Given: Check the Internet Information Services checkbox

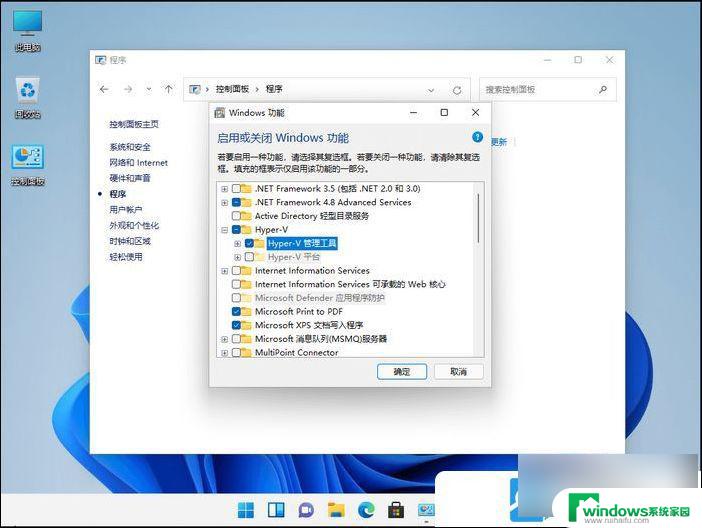Looking at the screenshot, I should click(x=236, y=270).
